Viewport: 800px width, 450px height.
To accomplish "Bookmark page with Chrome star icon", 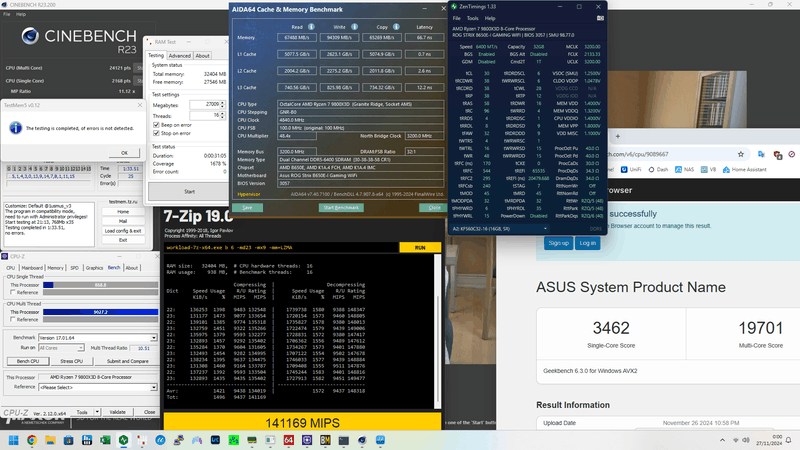I will point(741,154).
